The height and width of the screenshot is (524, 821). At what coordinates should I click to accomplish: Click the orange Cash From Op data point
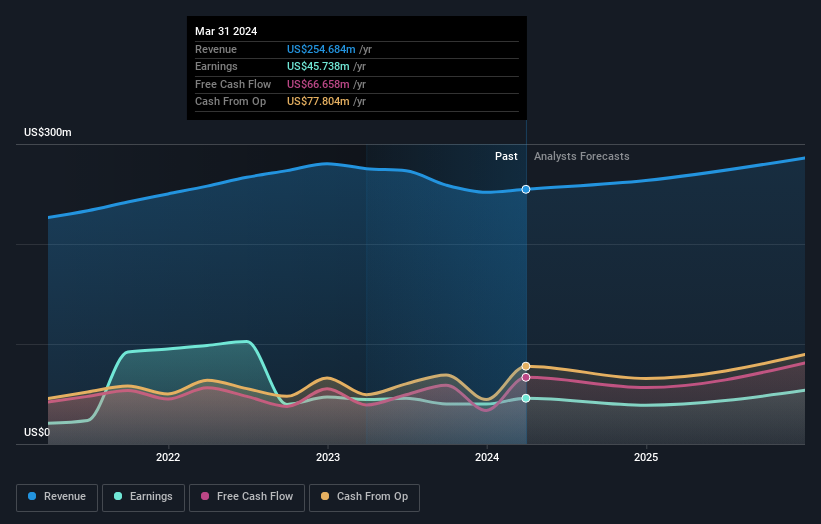pos(526,366)
